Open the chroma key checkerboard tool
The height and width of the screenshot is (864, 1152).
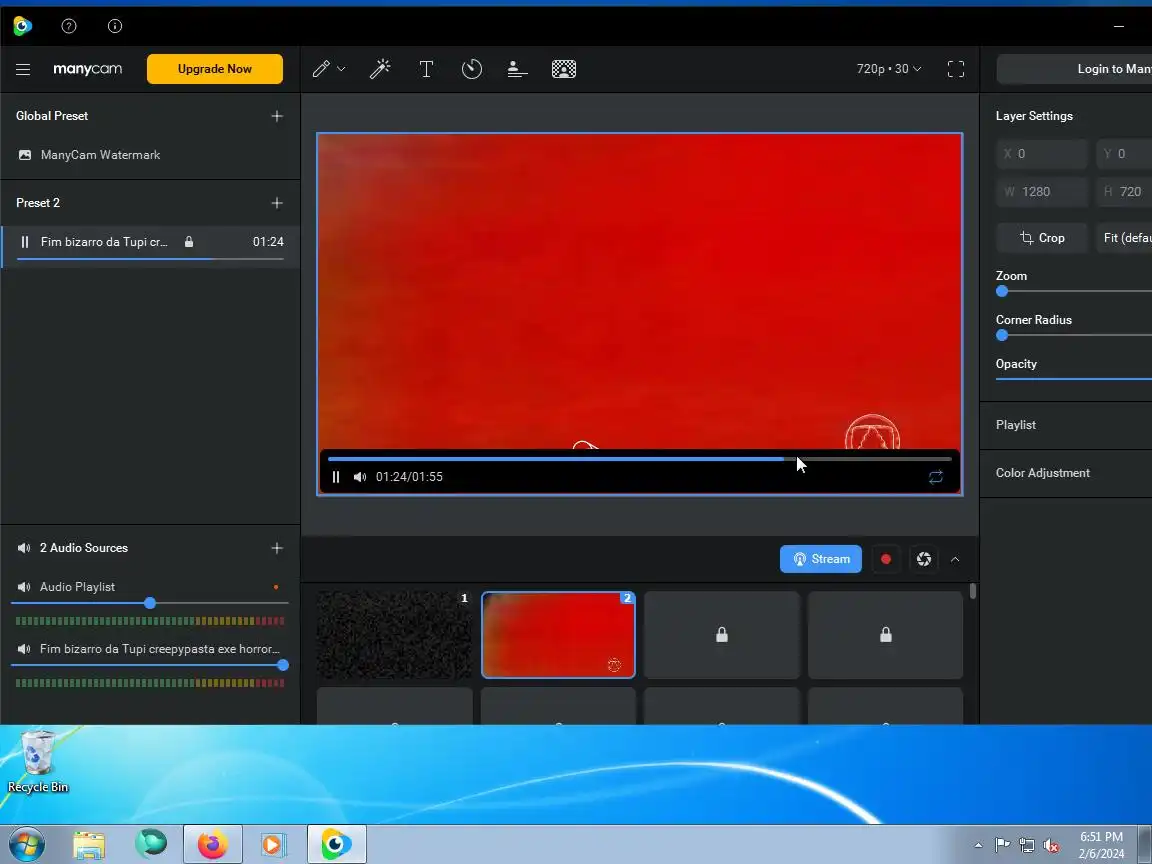pos(564,69)
